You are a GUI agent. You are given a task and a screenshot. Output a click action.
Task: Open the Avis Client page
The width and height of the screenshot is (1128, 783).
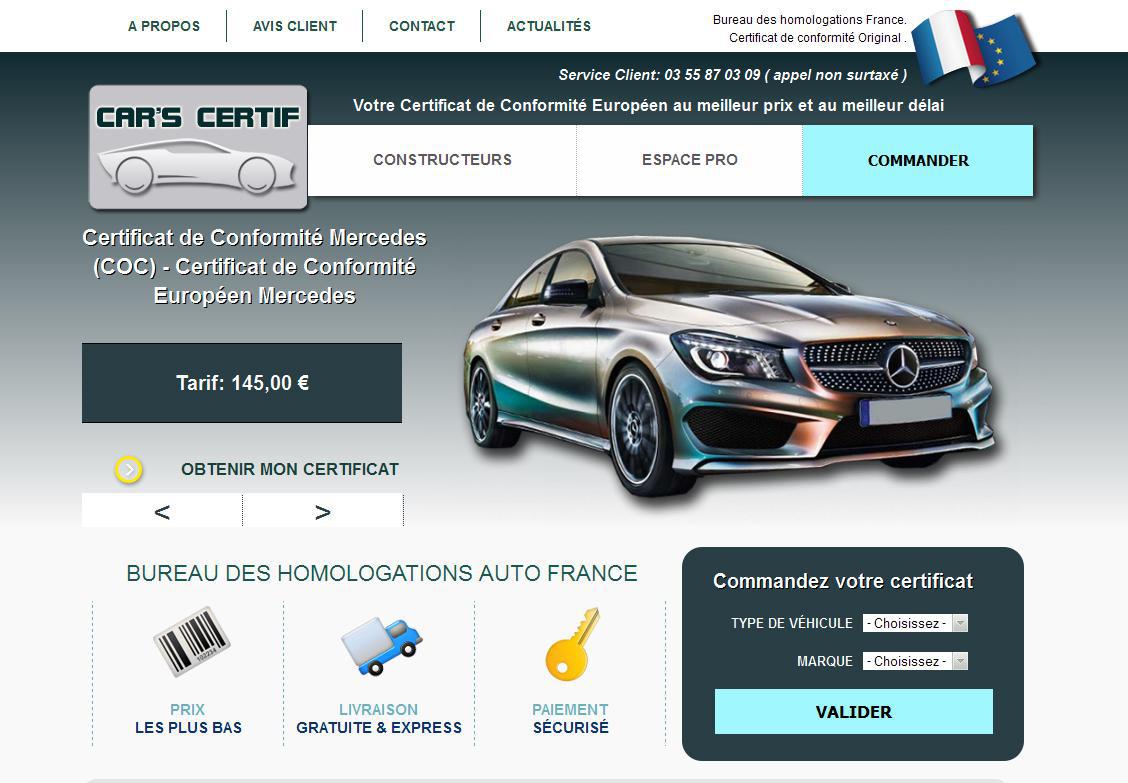click(x=295, y=26)
